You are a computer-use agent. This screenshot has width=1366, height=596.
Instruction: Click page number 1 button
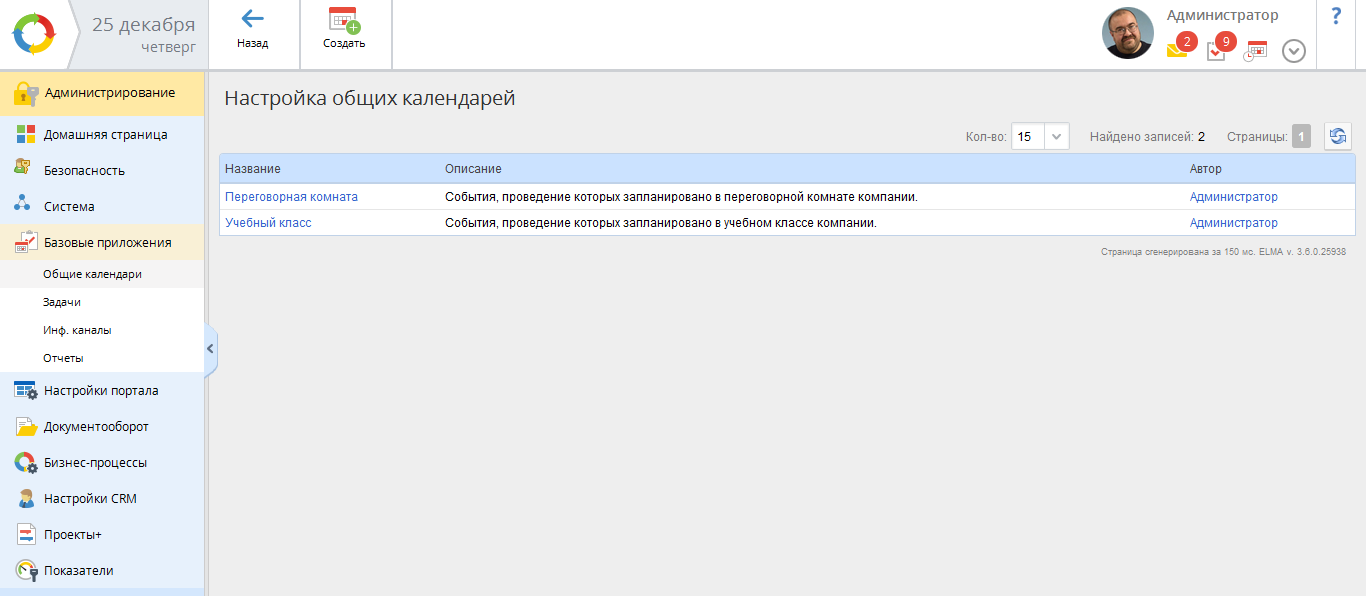[x=1301, y=136]
